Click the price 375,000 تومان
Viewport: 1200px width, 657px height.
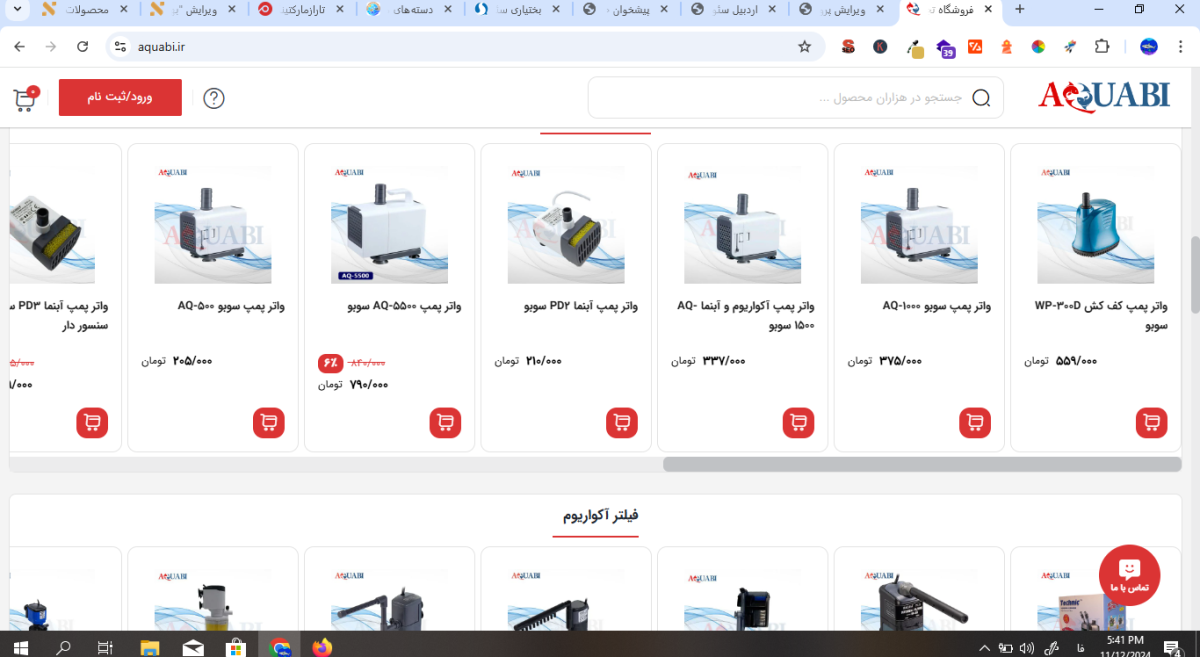pyautogui.click(x=885, y=361)
